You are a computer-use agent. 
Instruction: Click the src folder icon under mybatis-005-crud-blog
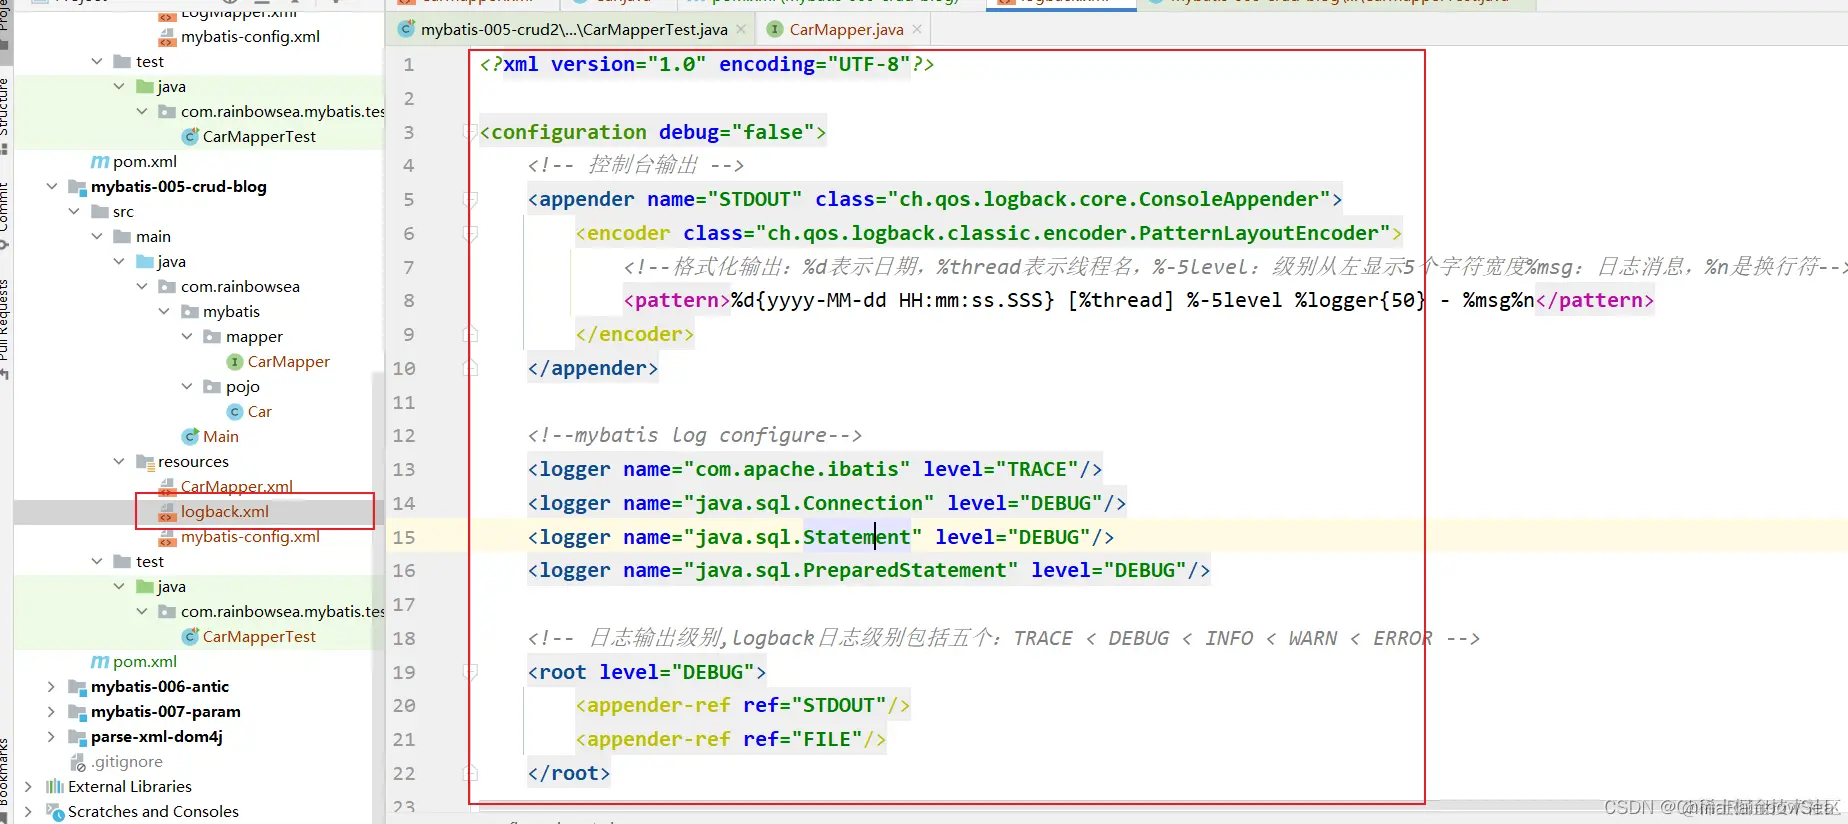click(100, 212)
